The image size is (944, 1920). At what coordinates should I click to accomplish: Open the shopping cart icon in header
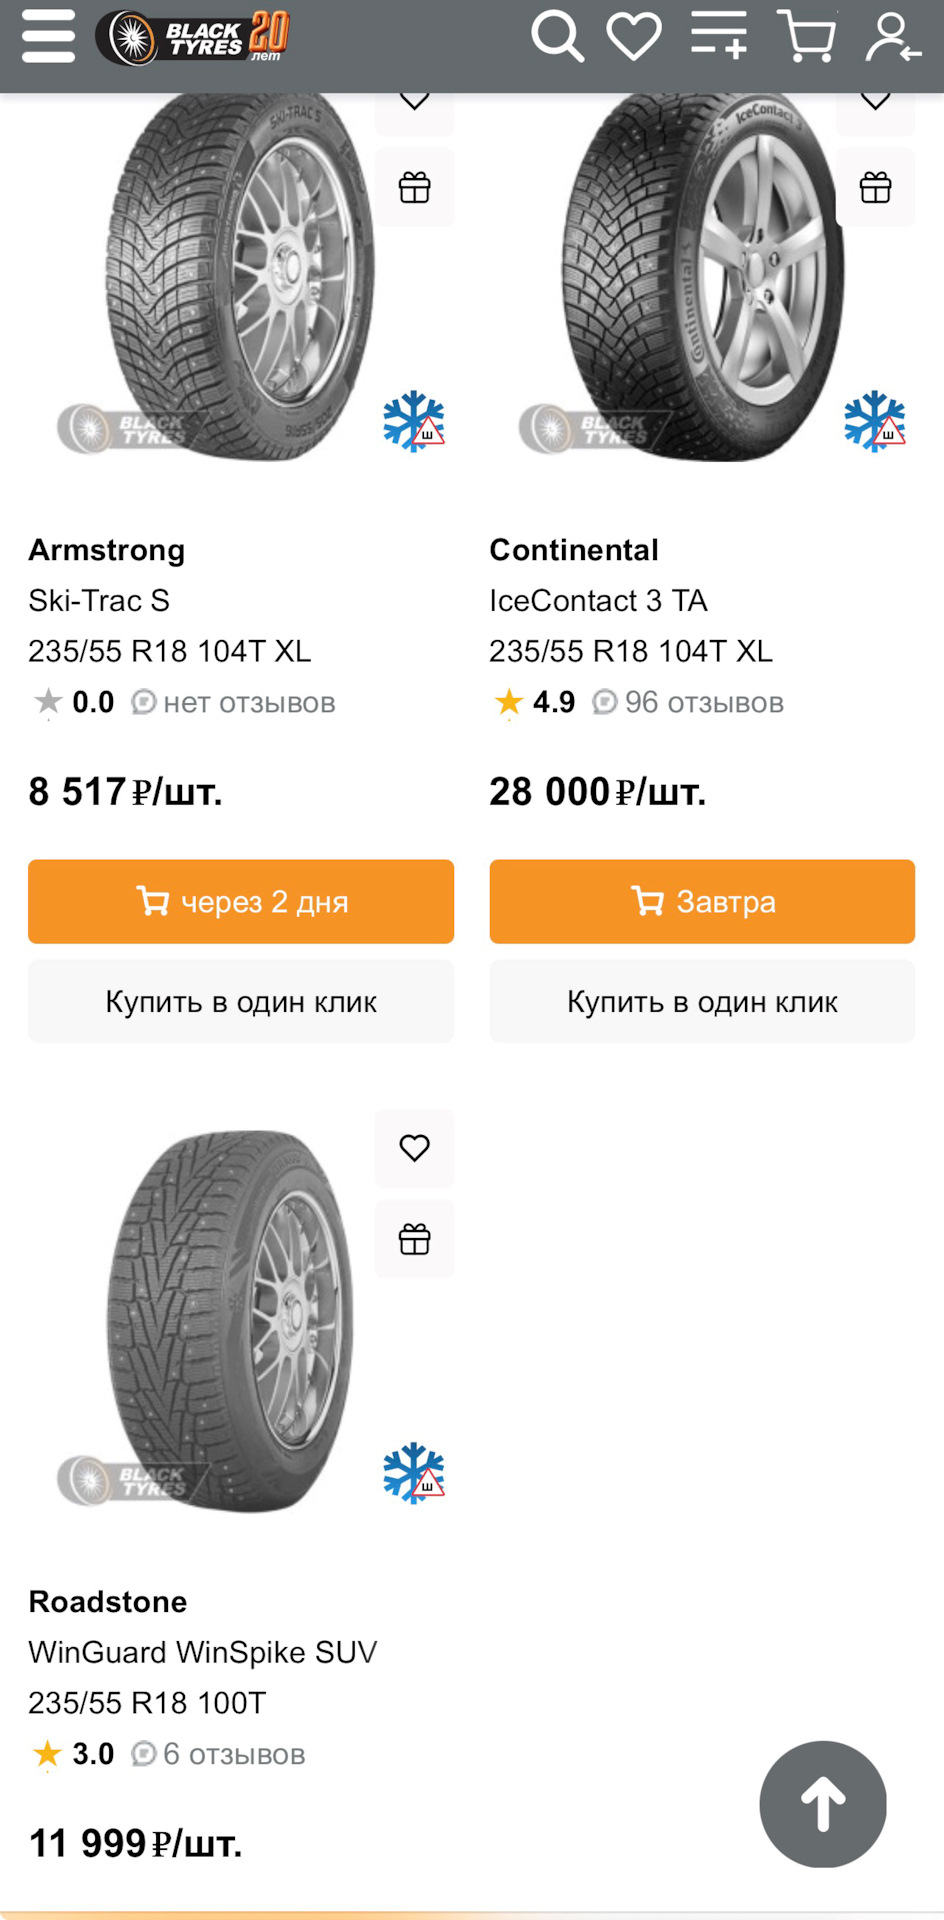[x=805, y=37]
